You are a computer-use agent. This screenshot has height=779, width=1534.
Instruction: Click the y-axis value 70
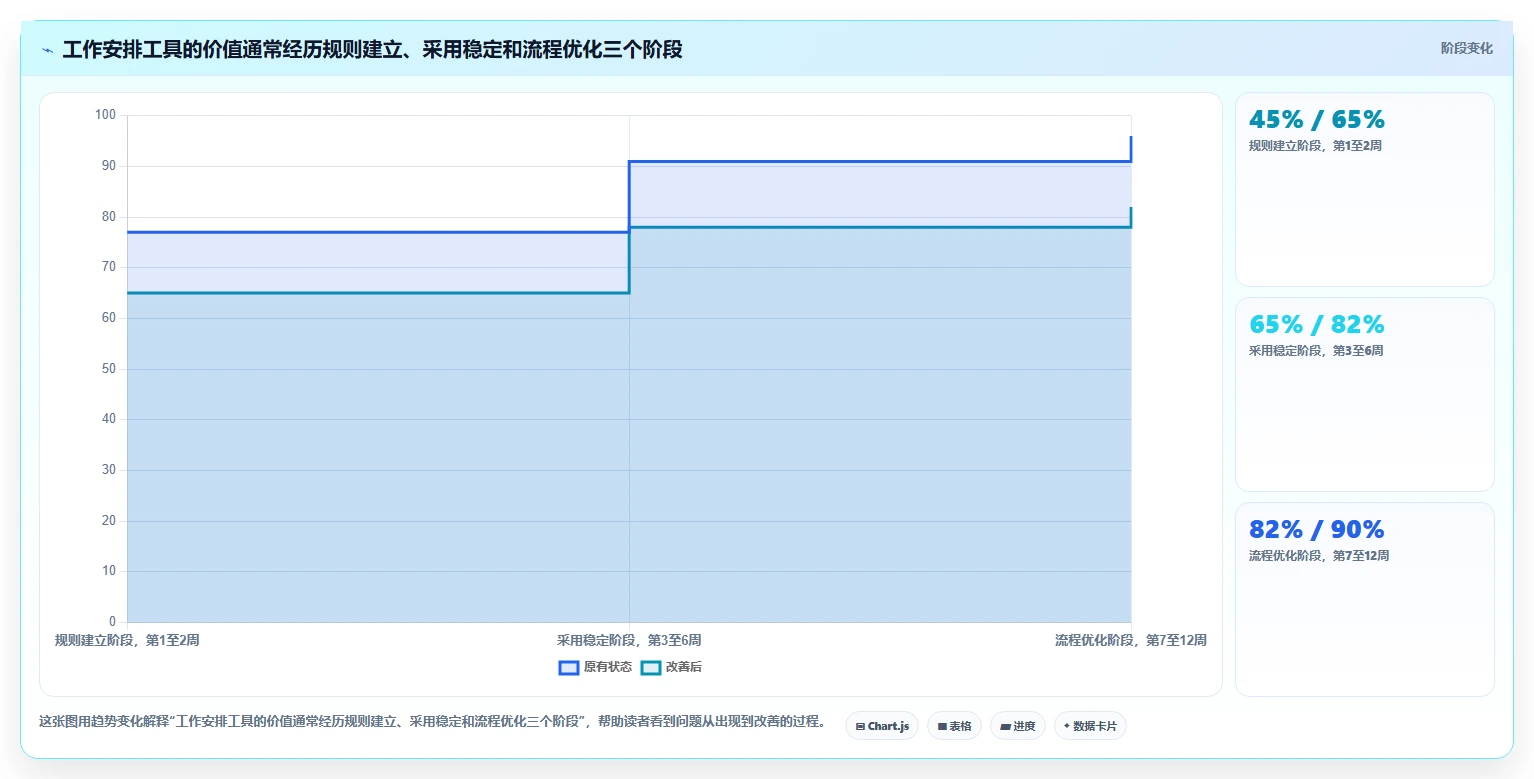(x=109, y=267)
